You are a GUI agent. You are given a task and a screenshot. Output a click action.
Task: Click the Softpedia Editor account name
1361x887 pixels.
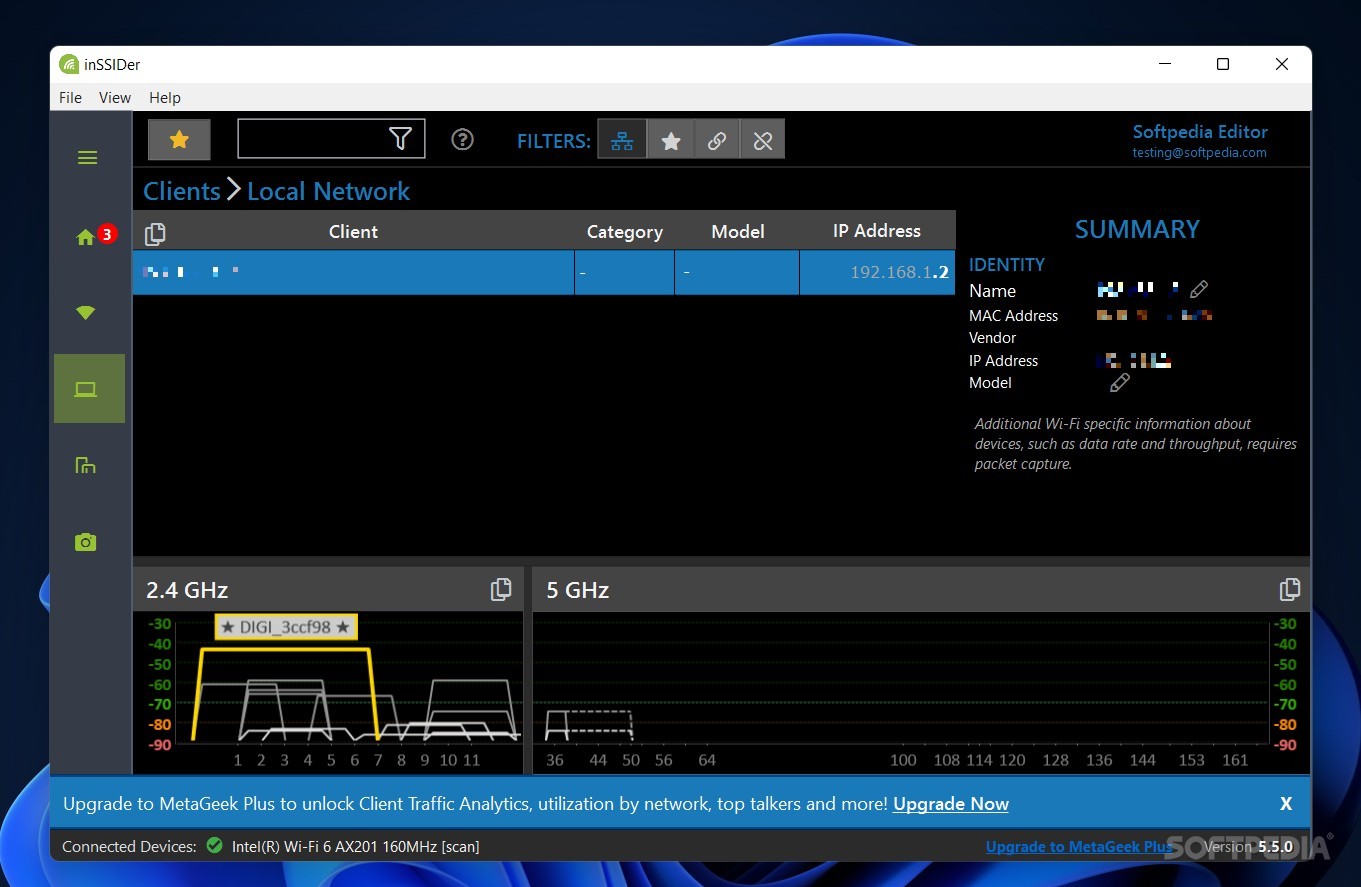coord(1200,132)
